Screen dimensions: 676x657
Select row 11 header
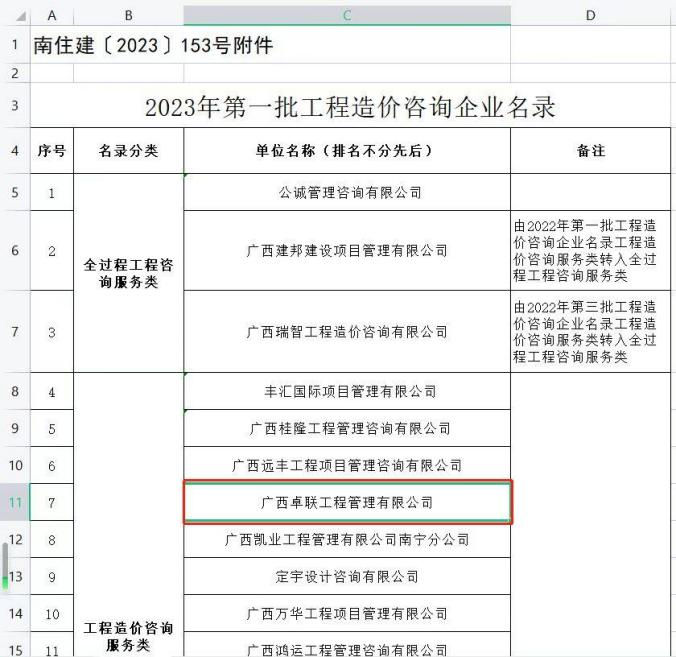[15, 502]
